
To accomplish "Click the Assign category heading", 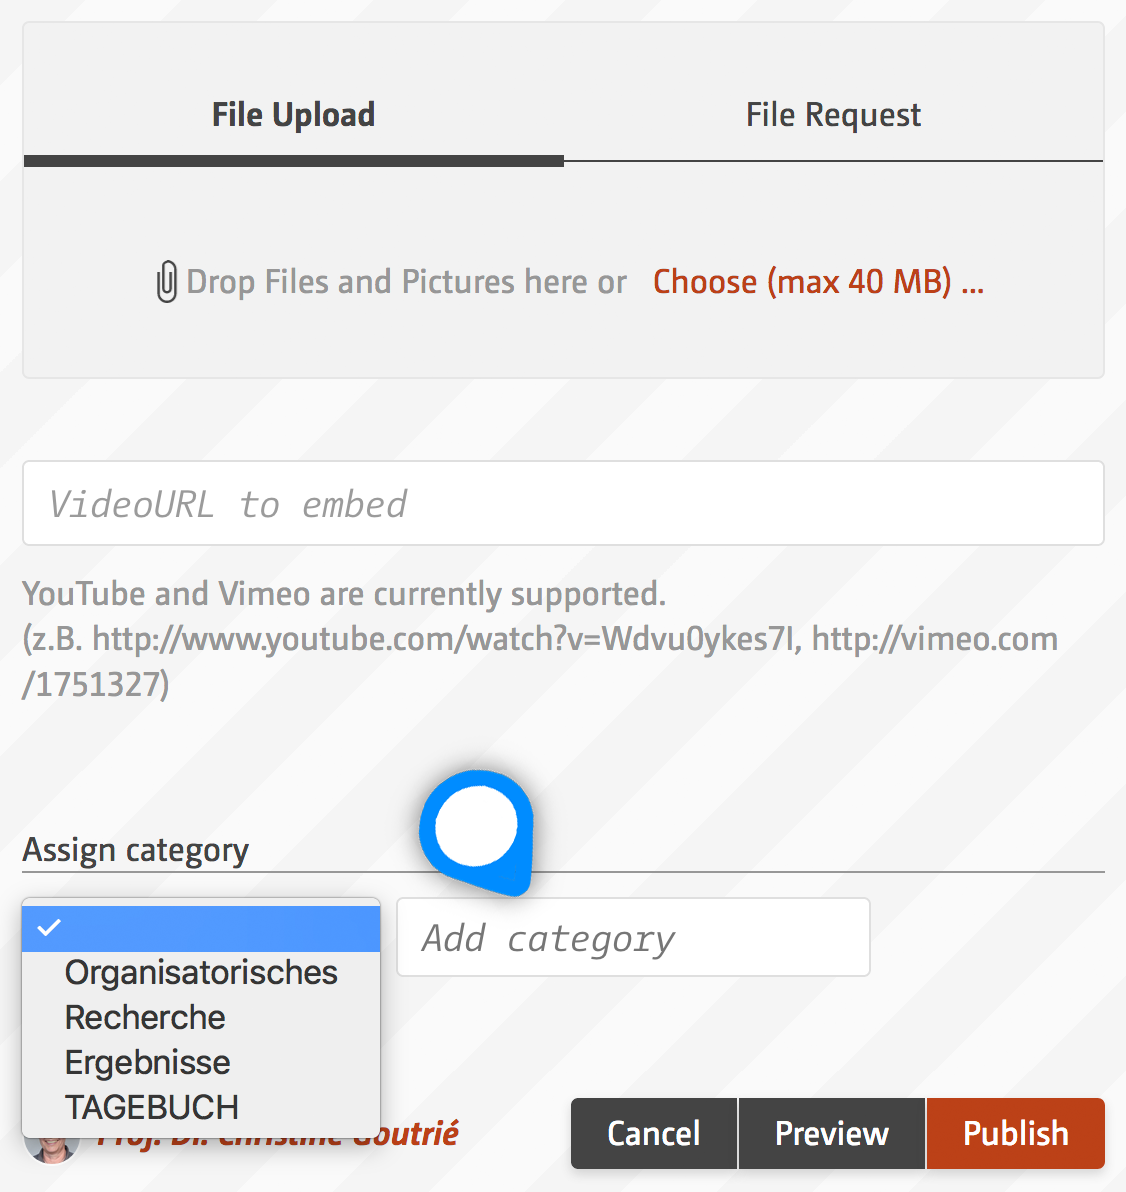I will click(135, 850).
